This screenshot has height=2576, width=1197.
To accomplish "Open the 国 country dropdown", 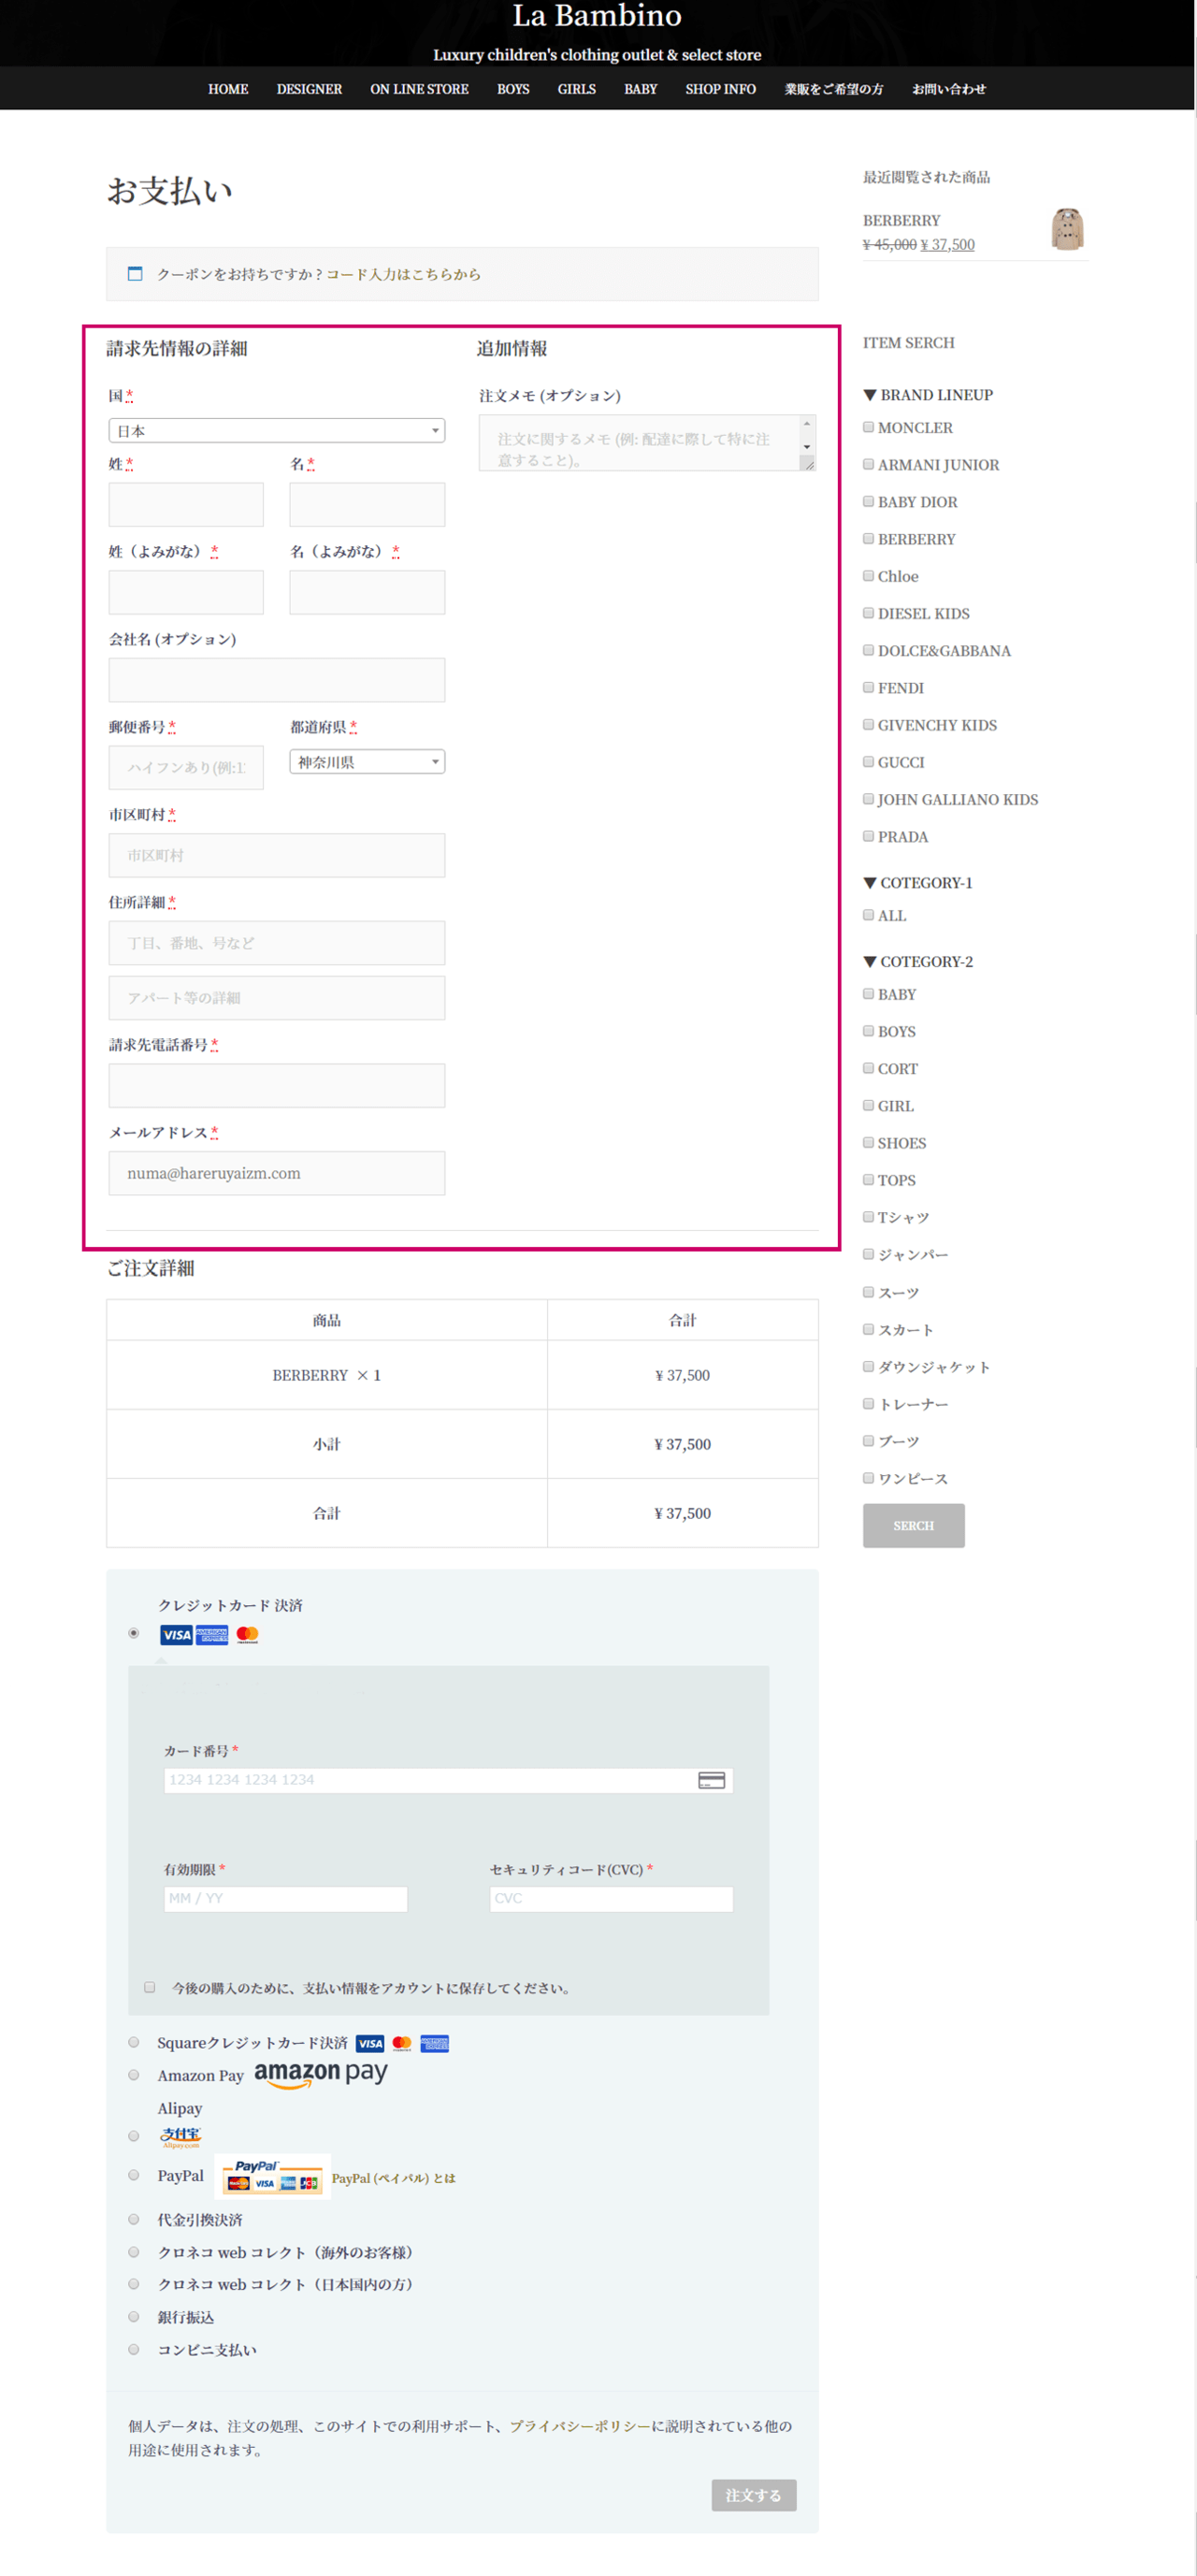I will pyautogui.click(x=277, y=431).
